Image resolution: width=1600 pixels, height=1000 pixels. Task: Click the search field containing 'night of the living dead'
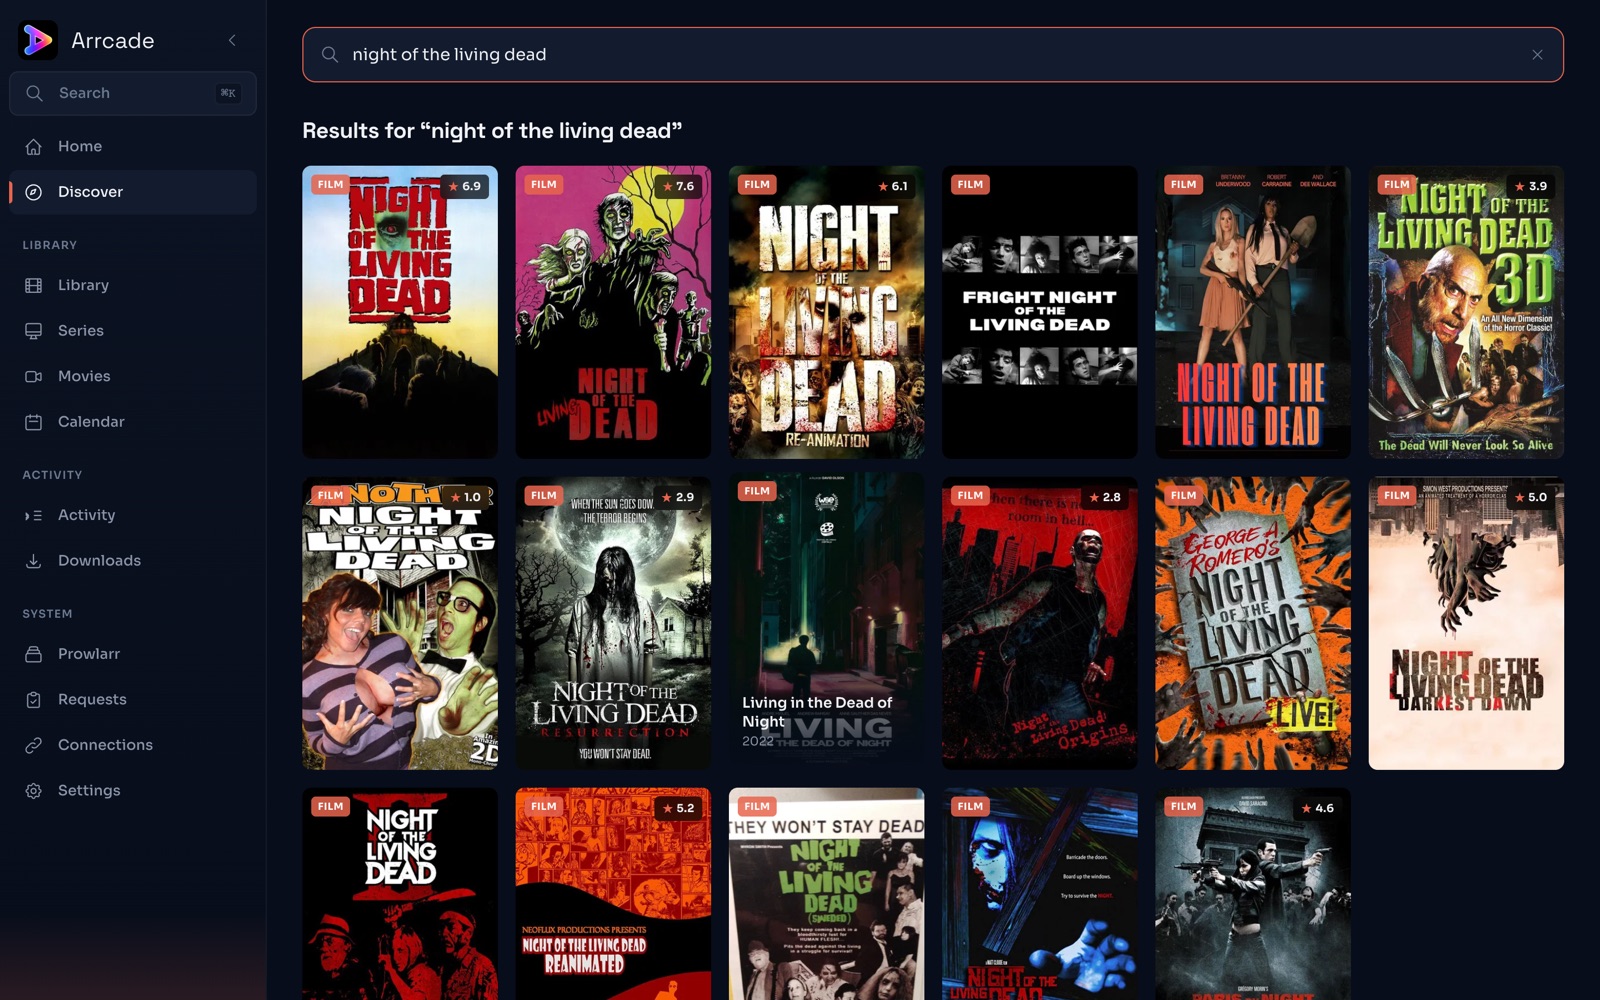[x=933, y=54]
